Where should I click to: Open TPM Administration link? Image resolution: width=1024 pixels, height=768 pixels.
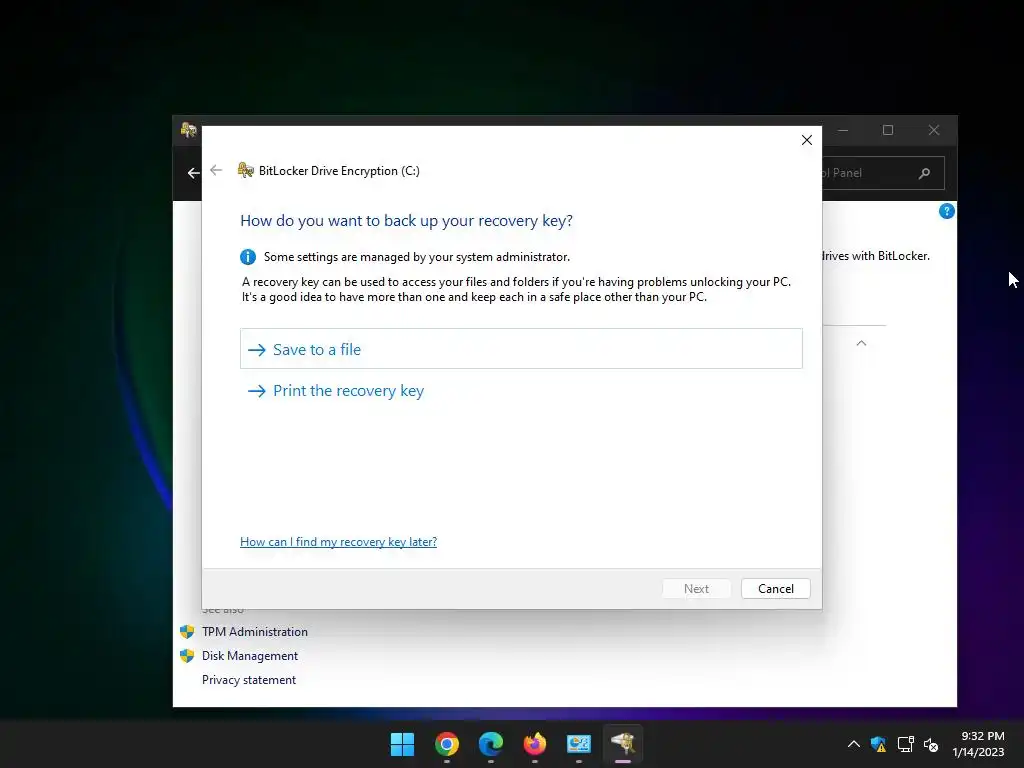(255, 632)
